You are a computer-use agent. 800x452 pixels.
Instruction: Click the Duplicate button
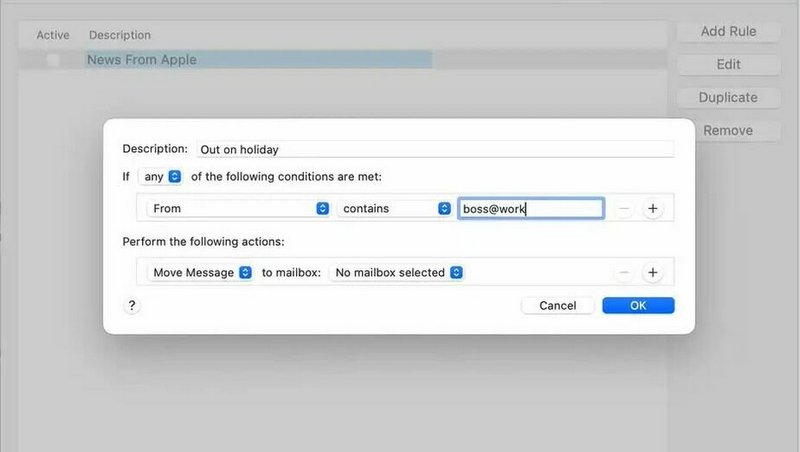tap(728, 98)
